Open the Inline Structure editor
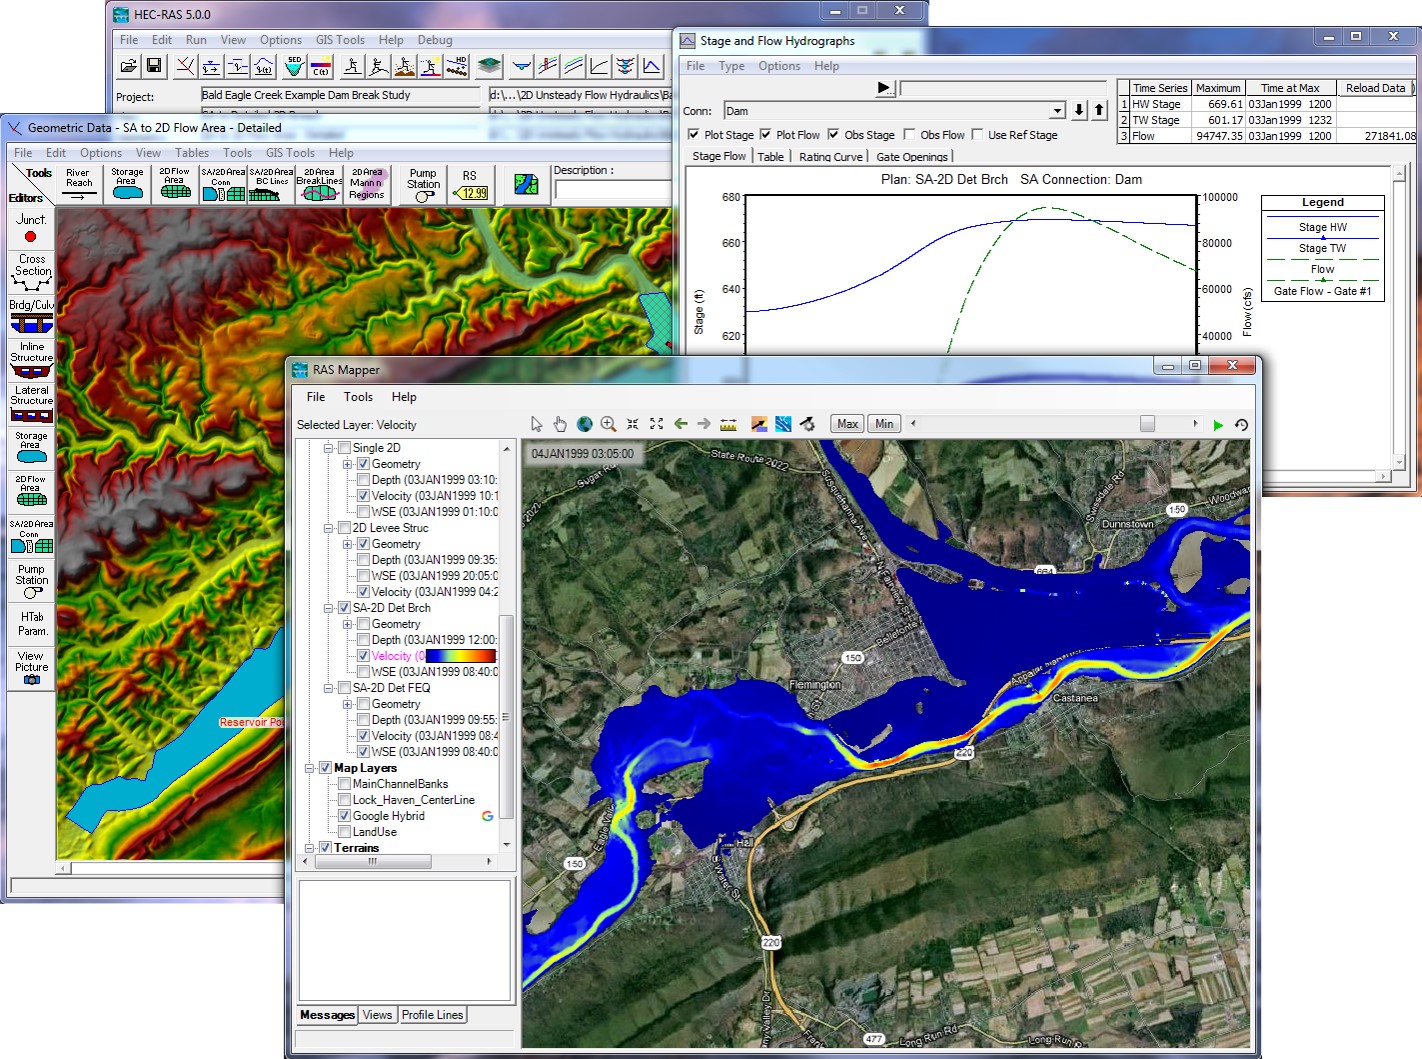This screenshot has height=1059, width=1422. pyautogui.click(x=31, y=360)
